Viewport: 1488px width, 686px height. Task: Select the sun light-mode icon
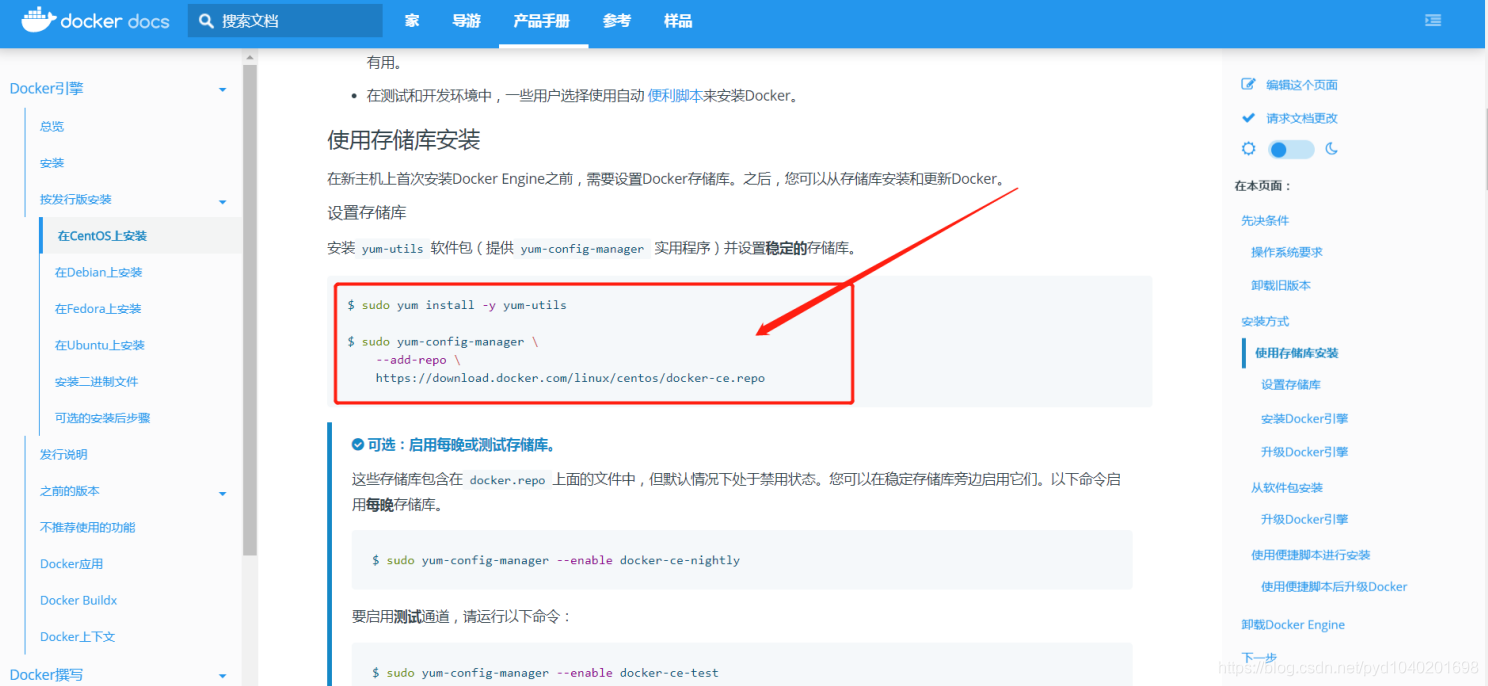tap(1248, 149)
